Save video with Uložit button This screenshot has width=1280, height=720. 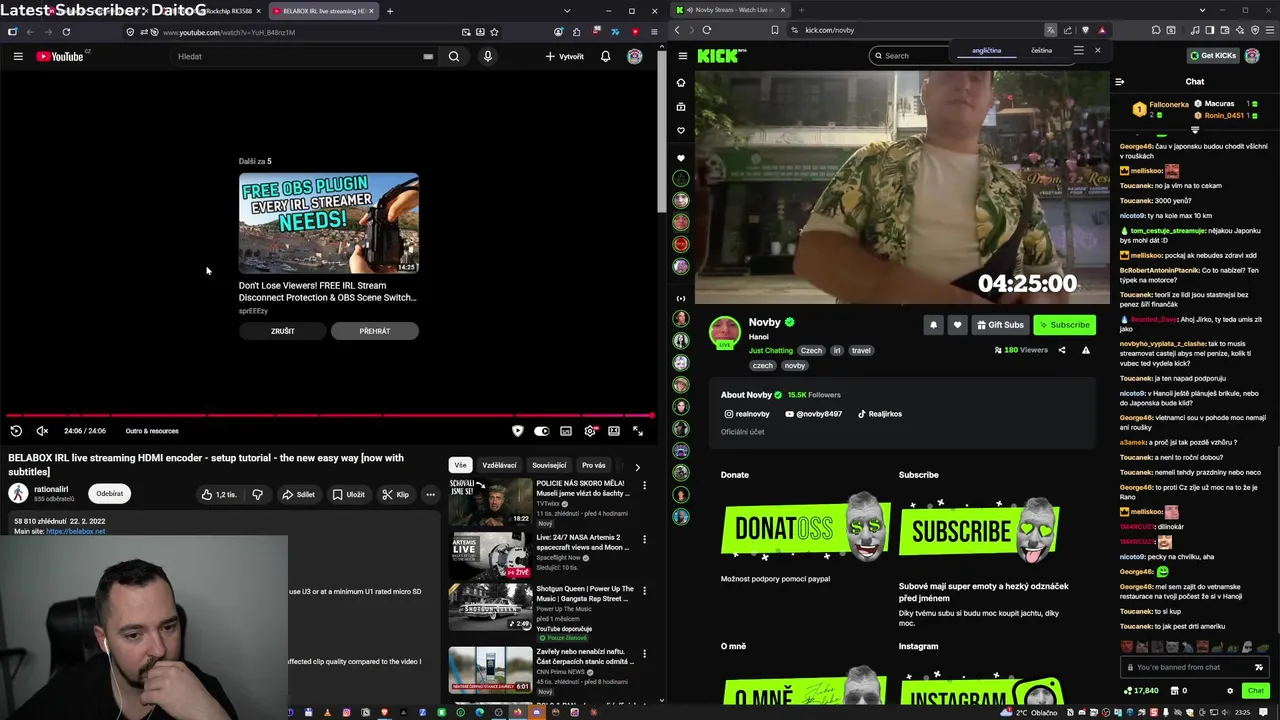coord(348,494)
